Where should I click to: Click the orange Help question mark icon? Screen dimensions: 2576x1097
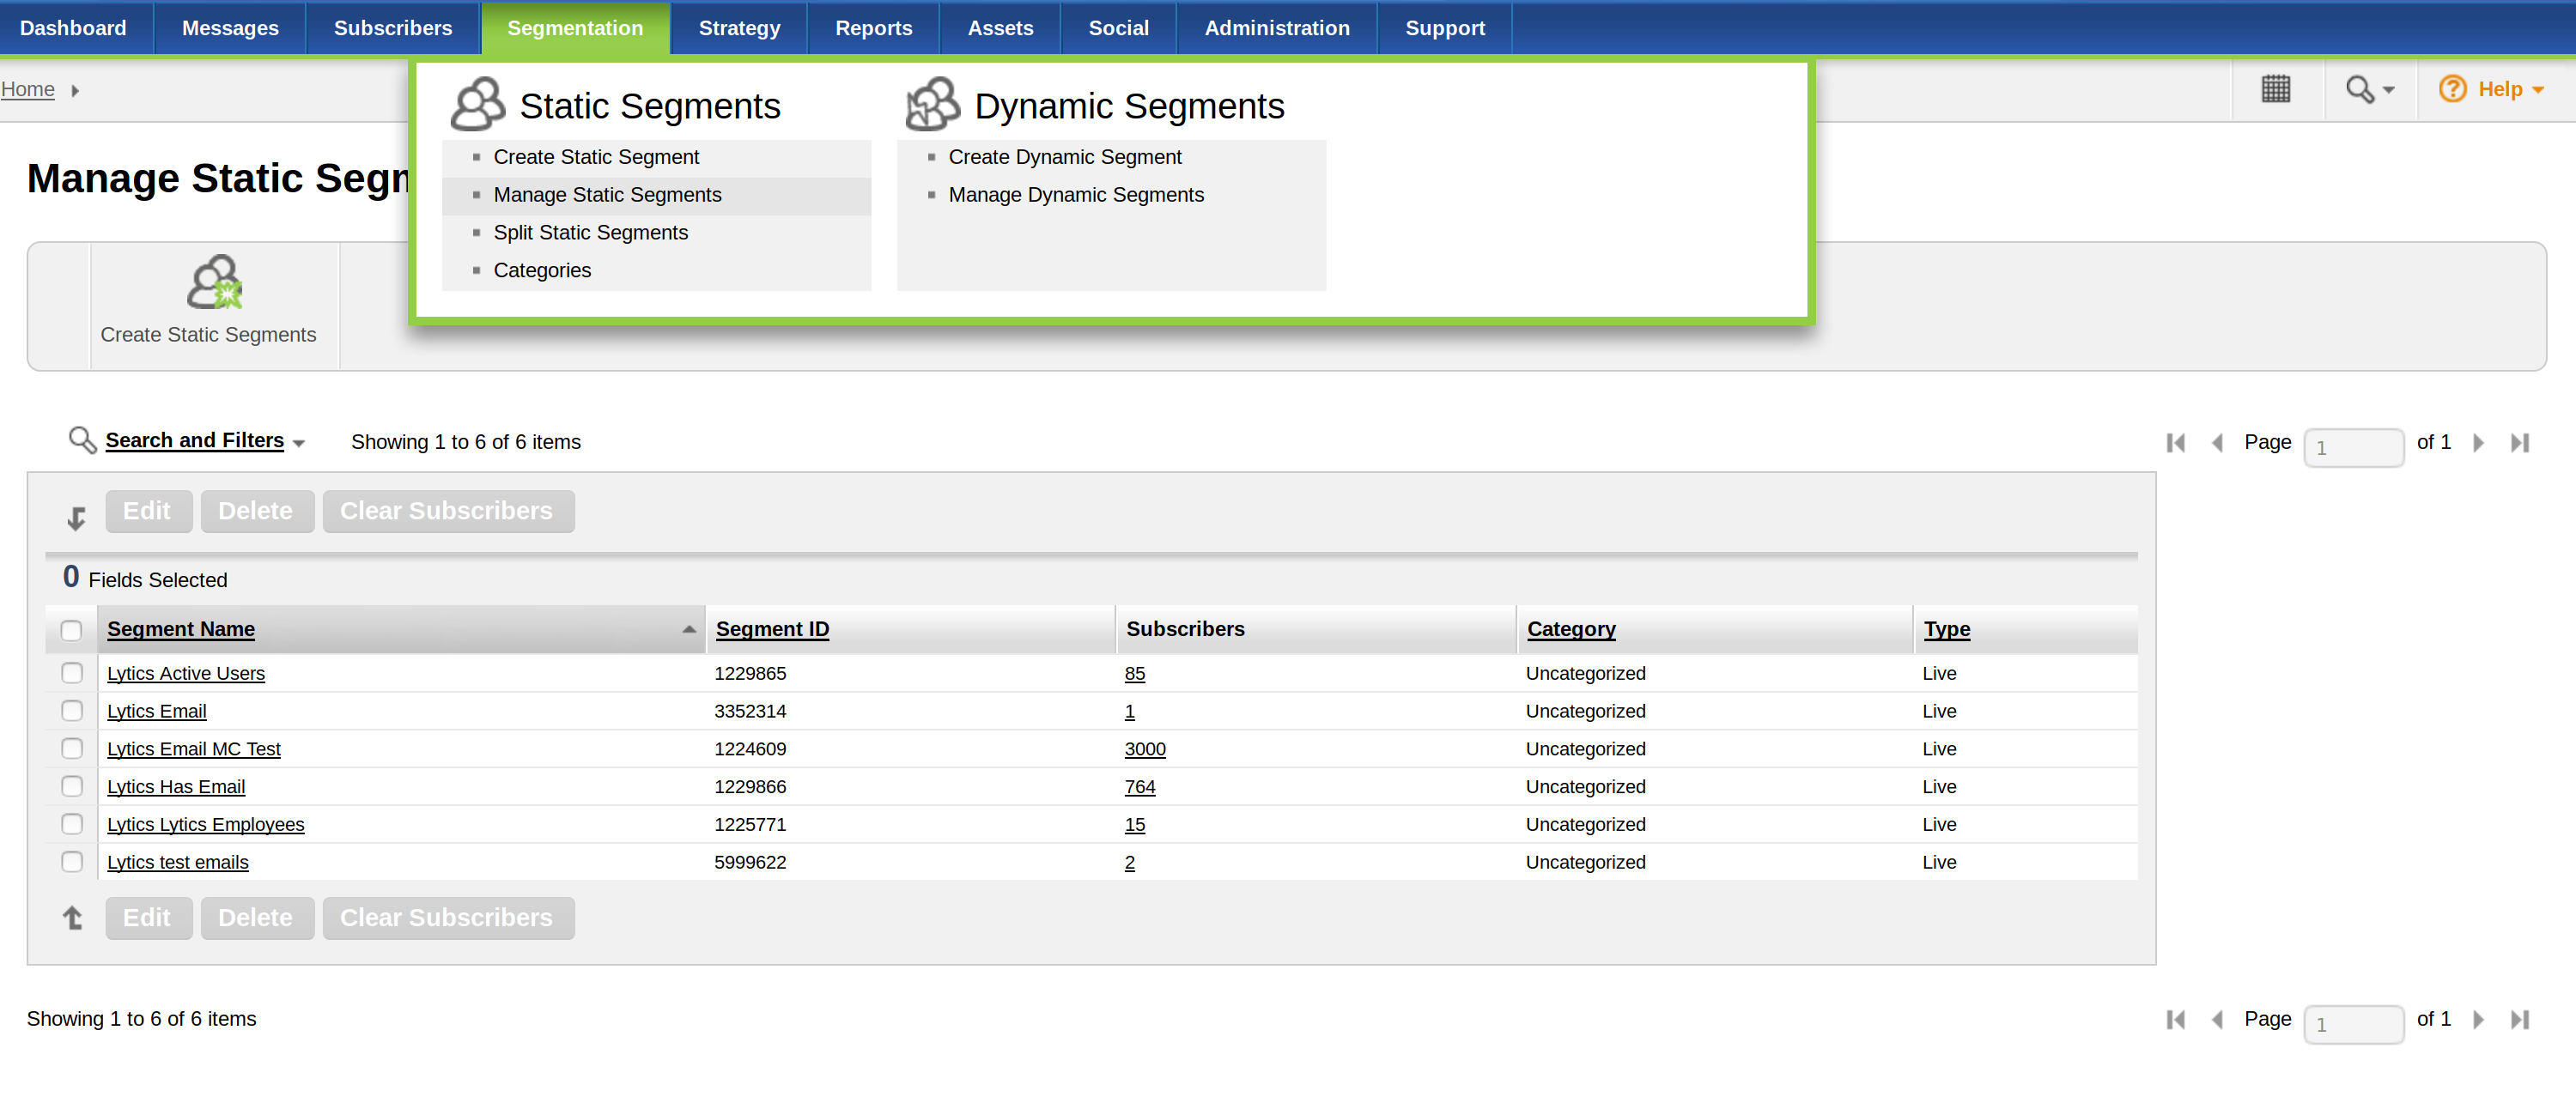[2452, 89]
